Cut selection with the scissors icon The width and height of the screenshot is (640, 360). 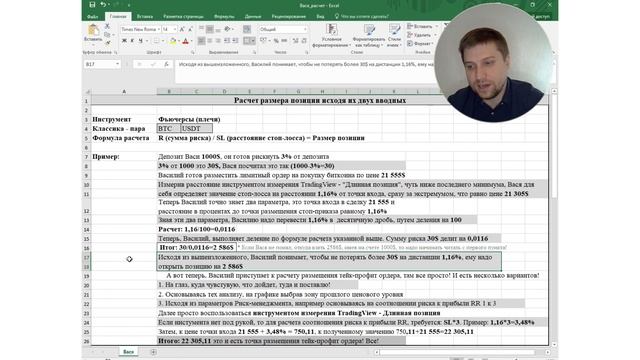107,27
